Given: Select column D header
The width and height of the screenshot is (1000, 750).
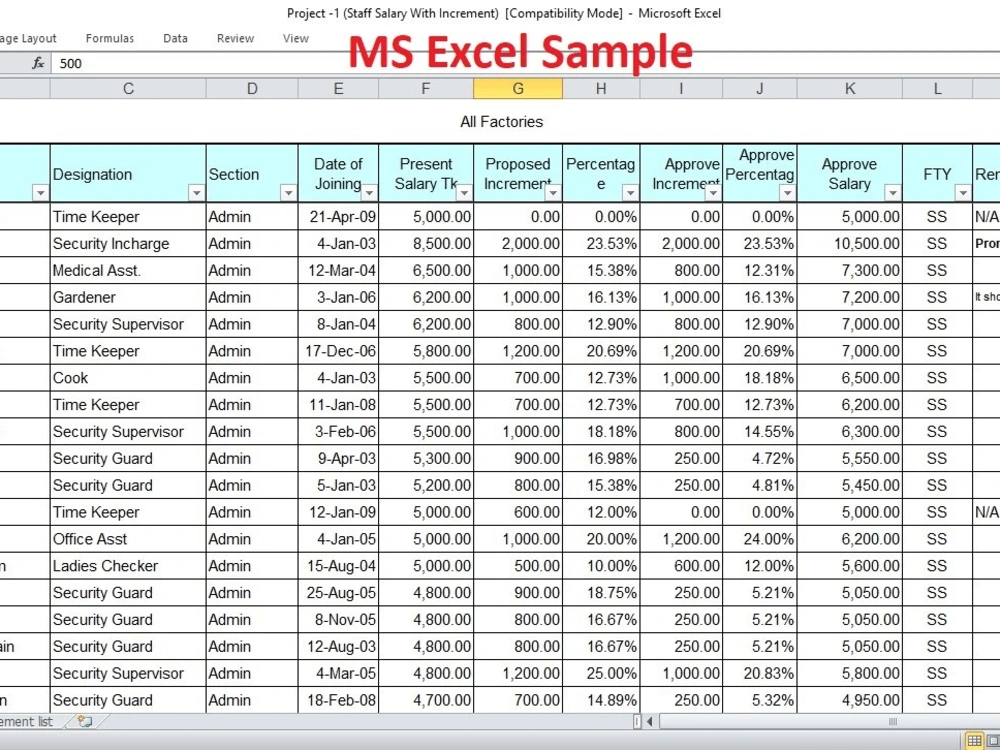Looking at the screenshot, I should [252, 89].
